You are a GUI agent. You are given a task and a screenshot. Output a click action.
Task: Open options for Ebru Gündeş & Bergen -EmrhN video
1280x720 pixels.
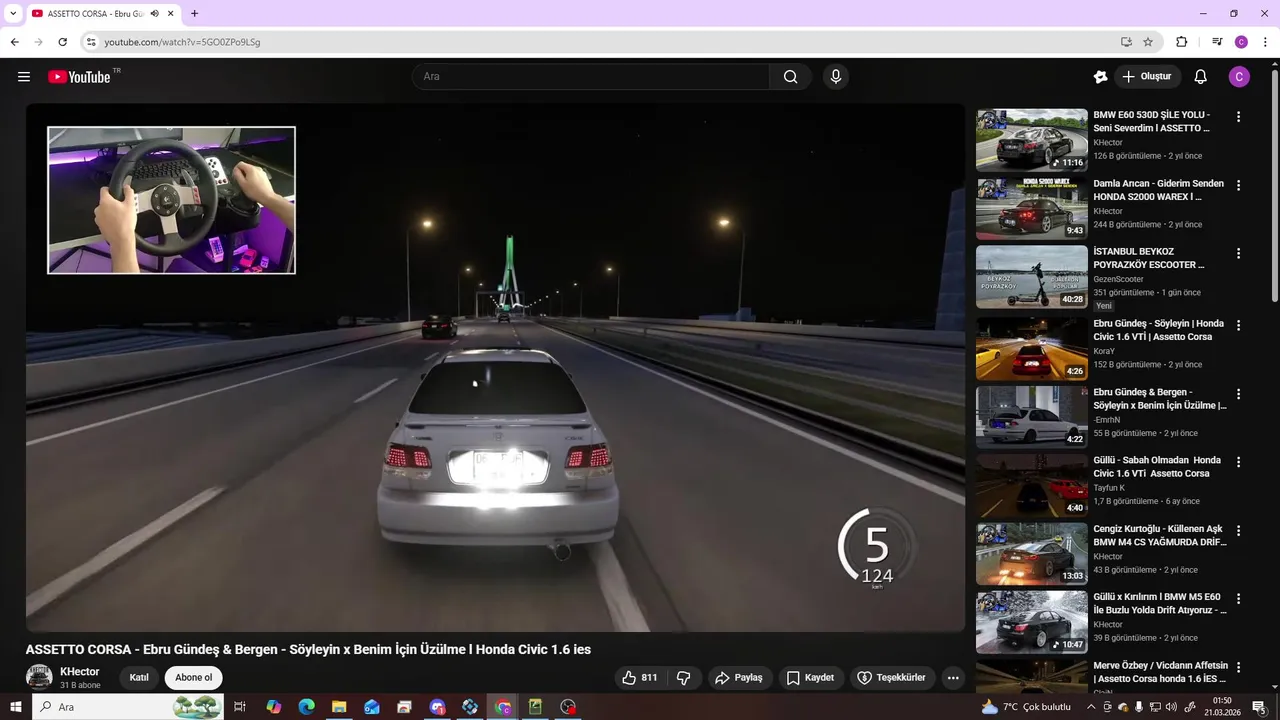click(1238, 394)
